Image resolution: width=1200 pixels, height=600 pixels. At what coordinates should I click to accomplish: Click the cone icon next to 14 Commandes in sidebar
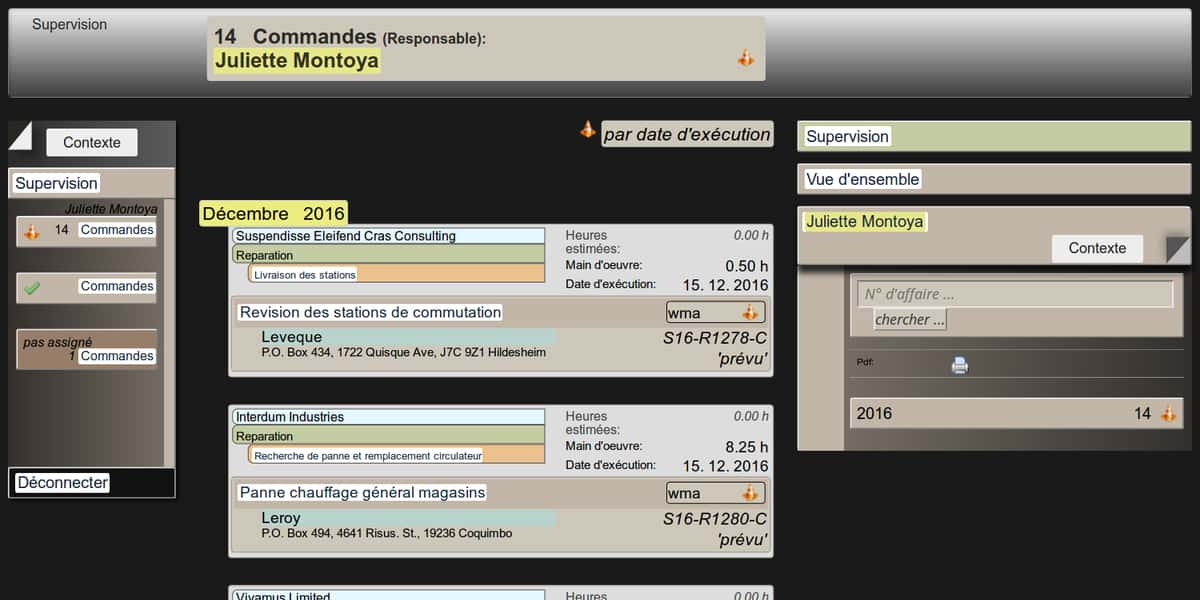tap(32, 232)
